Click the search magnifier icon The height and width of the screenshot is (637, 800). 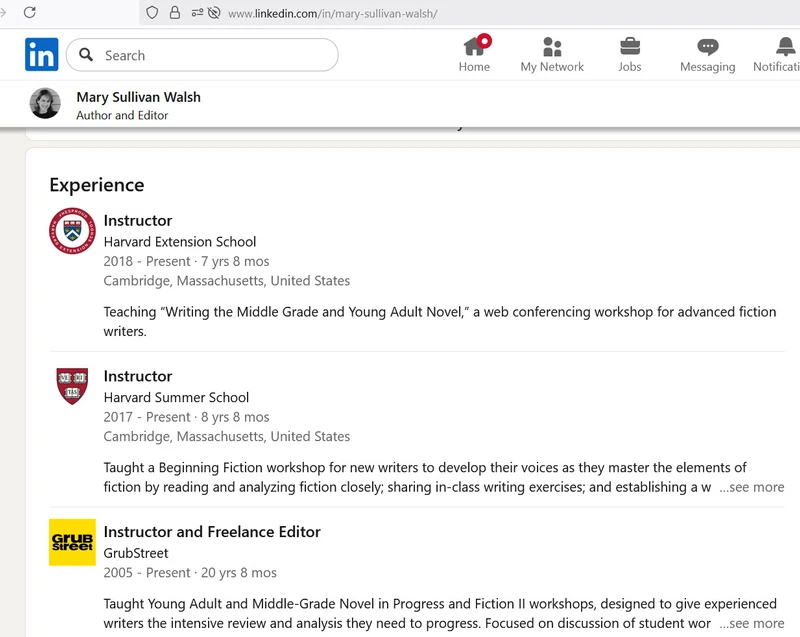click(86, 54)
